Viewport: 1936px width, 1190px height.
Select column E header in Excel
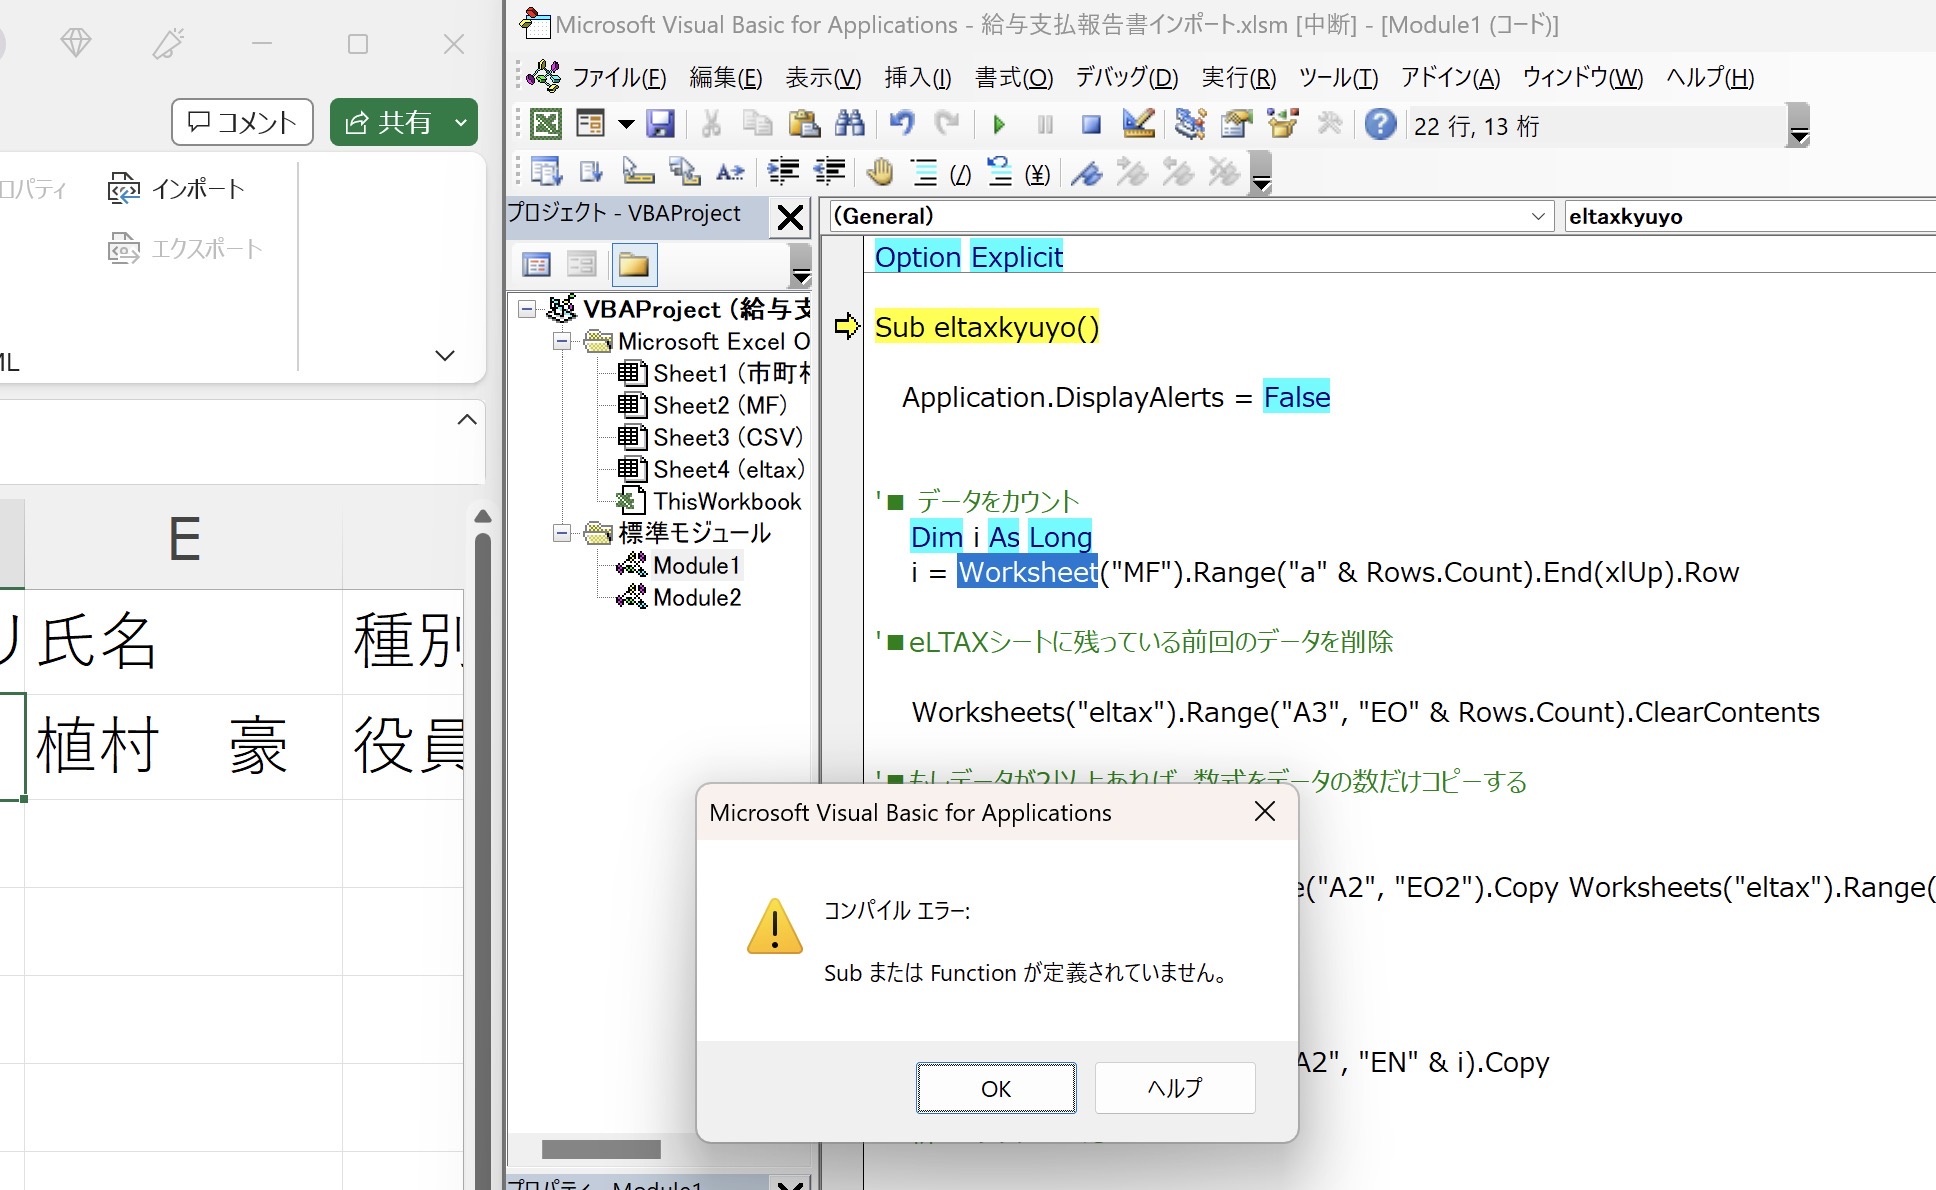pyautogui.click(x=184, y=540)
